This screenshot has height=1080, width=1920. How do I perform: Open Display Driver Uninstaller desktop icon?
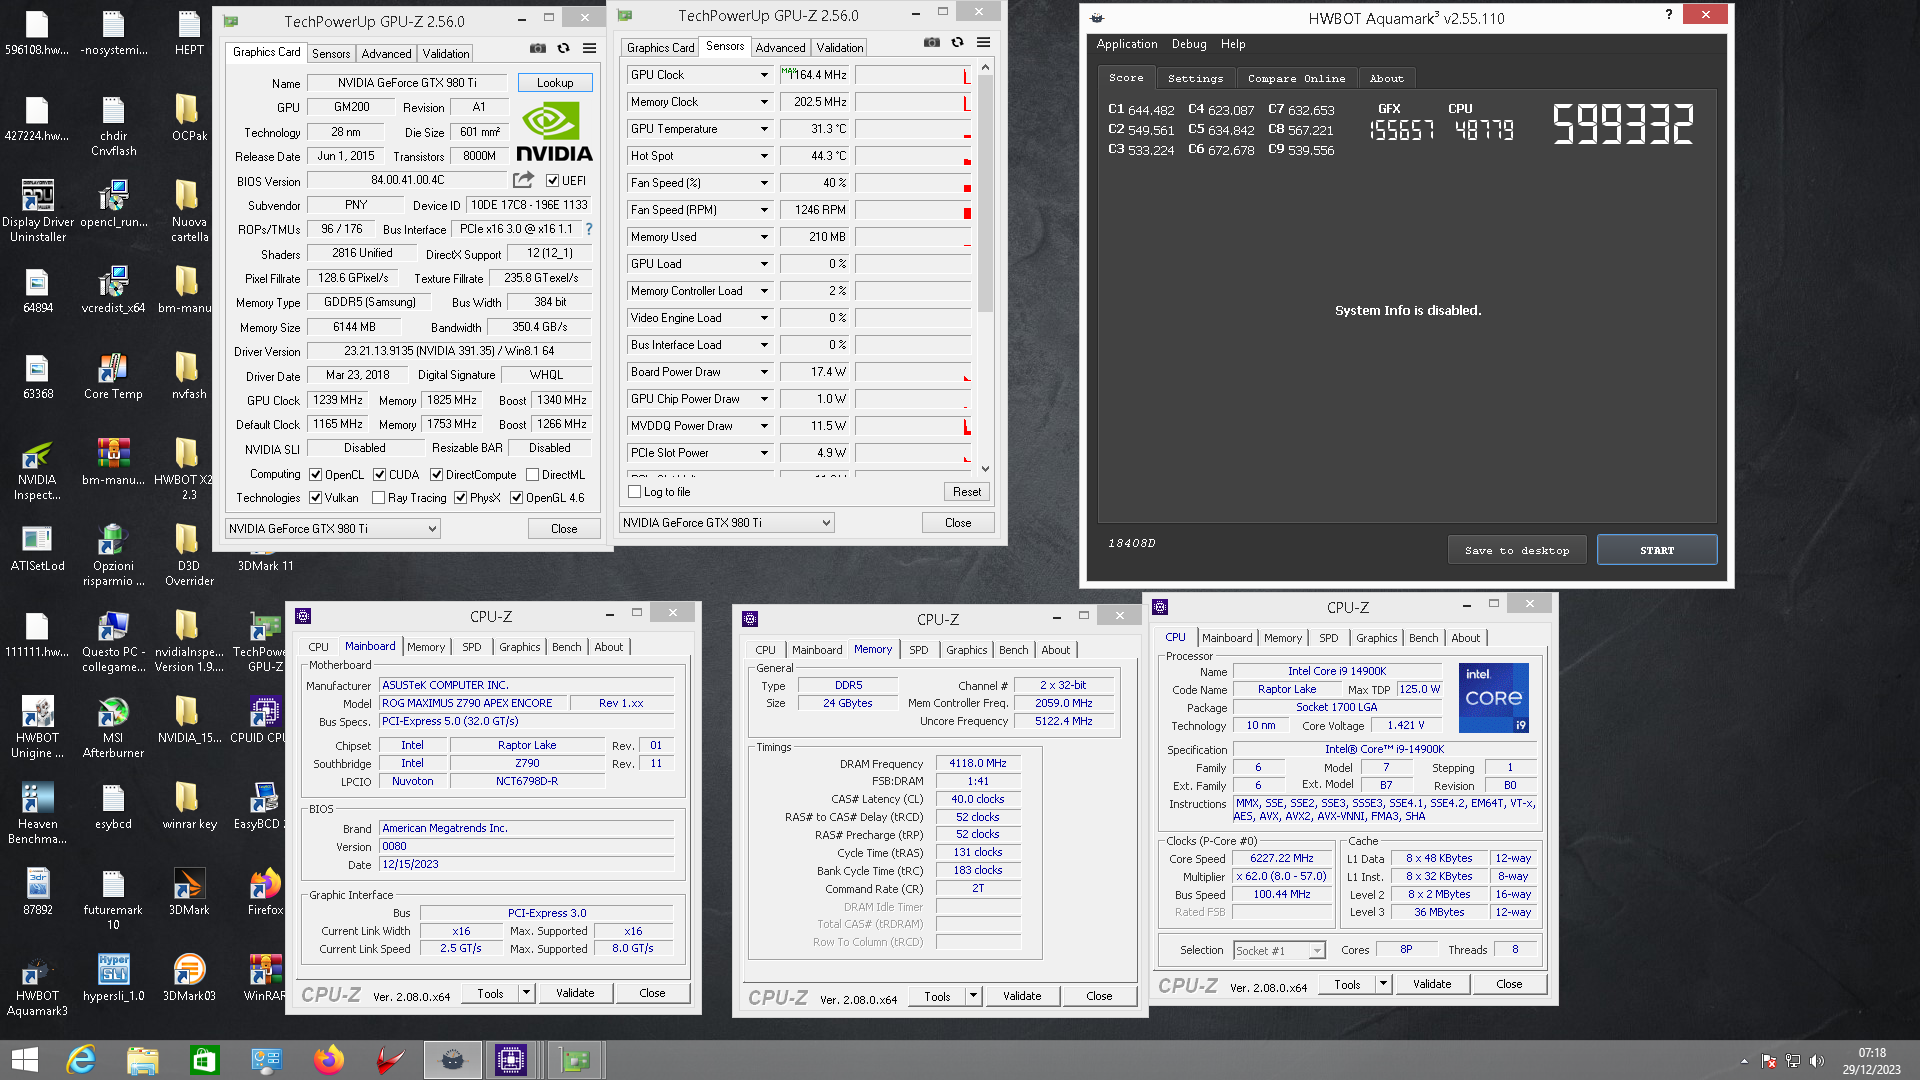[x=37, y=211]
